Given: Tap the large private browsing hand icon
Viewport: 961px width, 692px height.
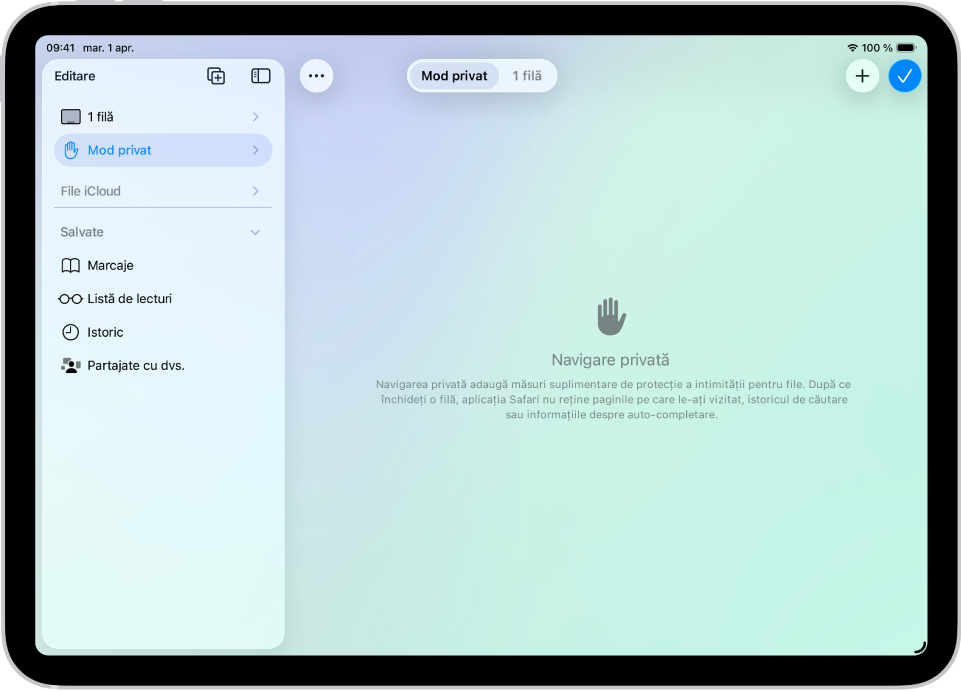Looking at the screenshot, I should tap(611, 317).
